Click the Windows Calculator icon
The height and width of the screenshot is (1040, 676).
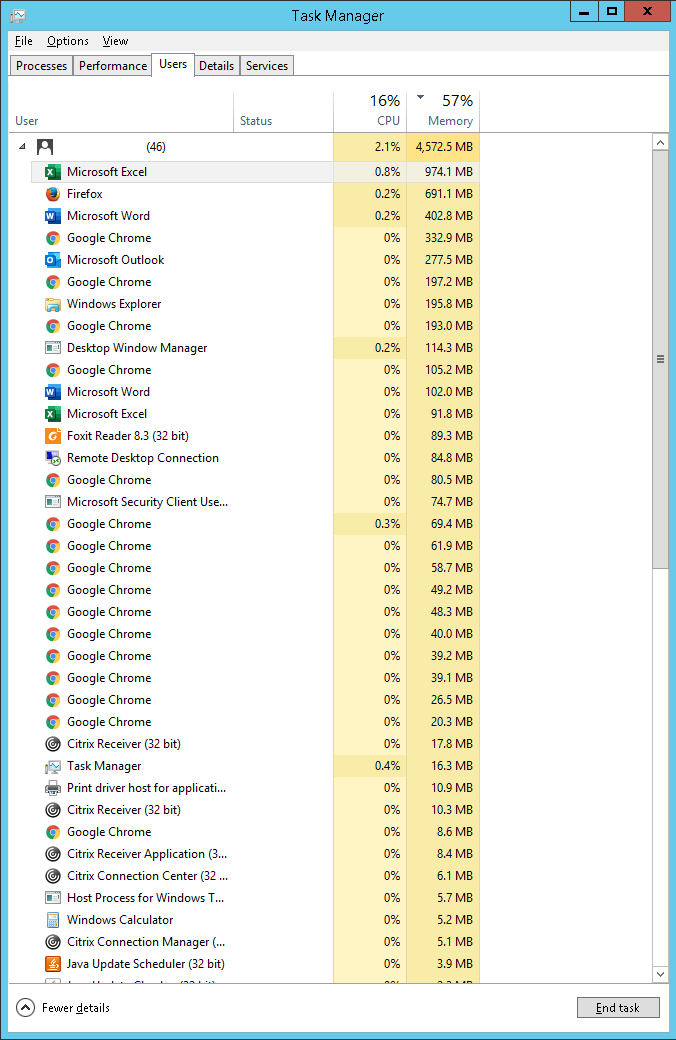click(52, 920)
